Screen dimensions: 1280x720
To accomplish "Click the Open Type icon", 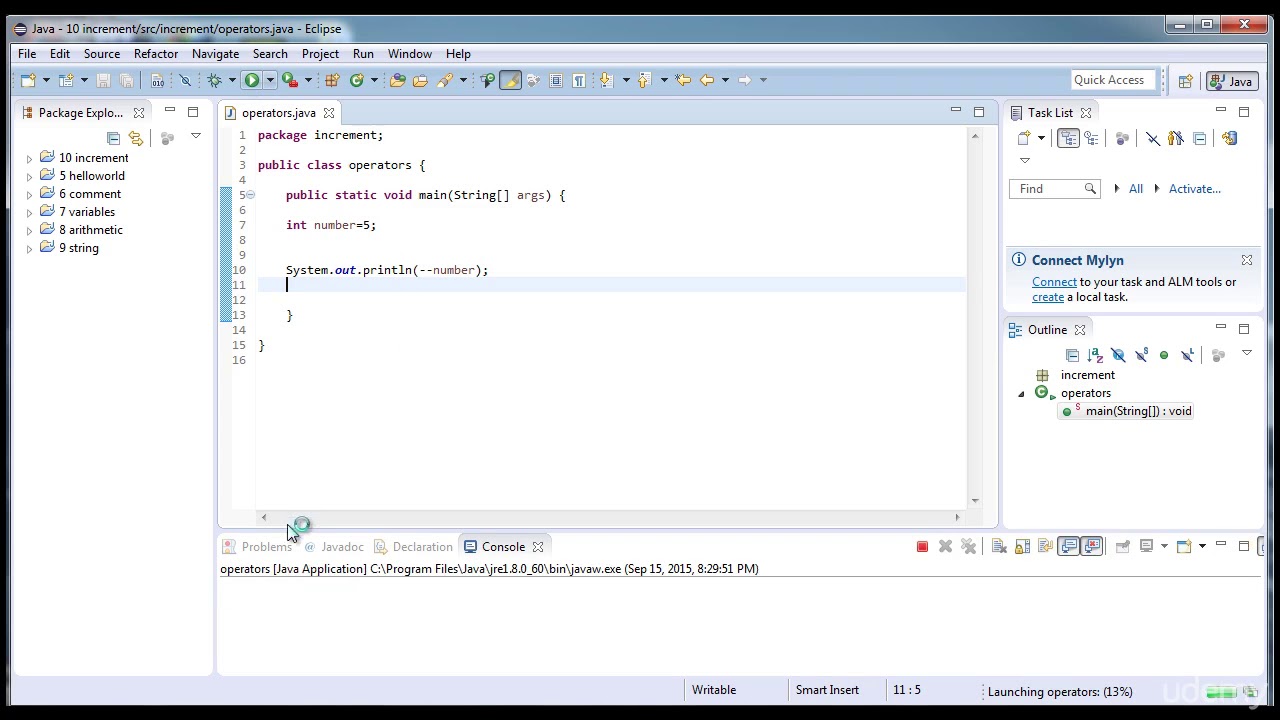I will [x=398, y=80].
